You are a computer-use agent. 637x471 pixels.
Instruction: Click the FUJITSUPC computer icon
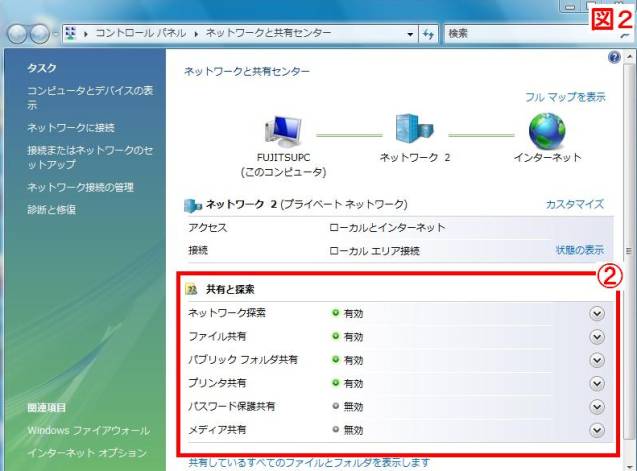(x=284, y=132)
